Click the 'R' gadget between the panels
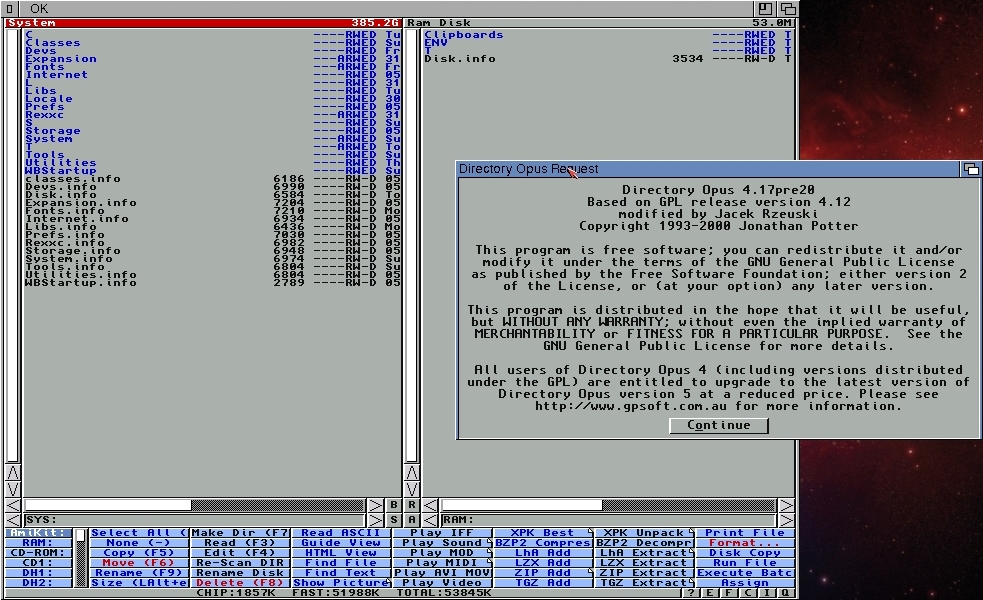983x600 pixels. [412, 505]
